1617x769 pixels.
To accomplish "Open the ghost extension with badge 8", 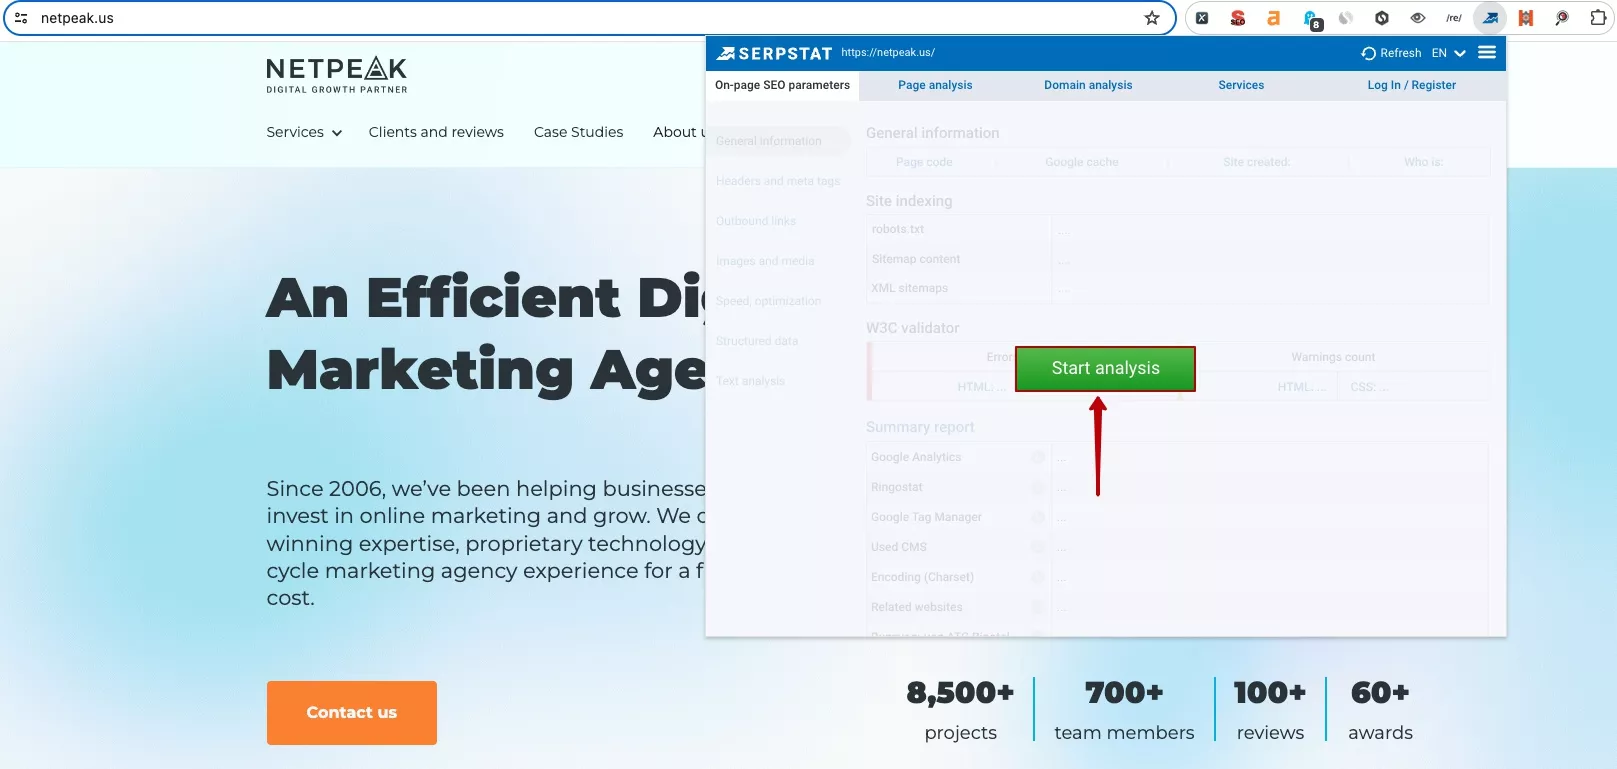I will [x=1311, y=18].
